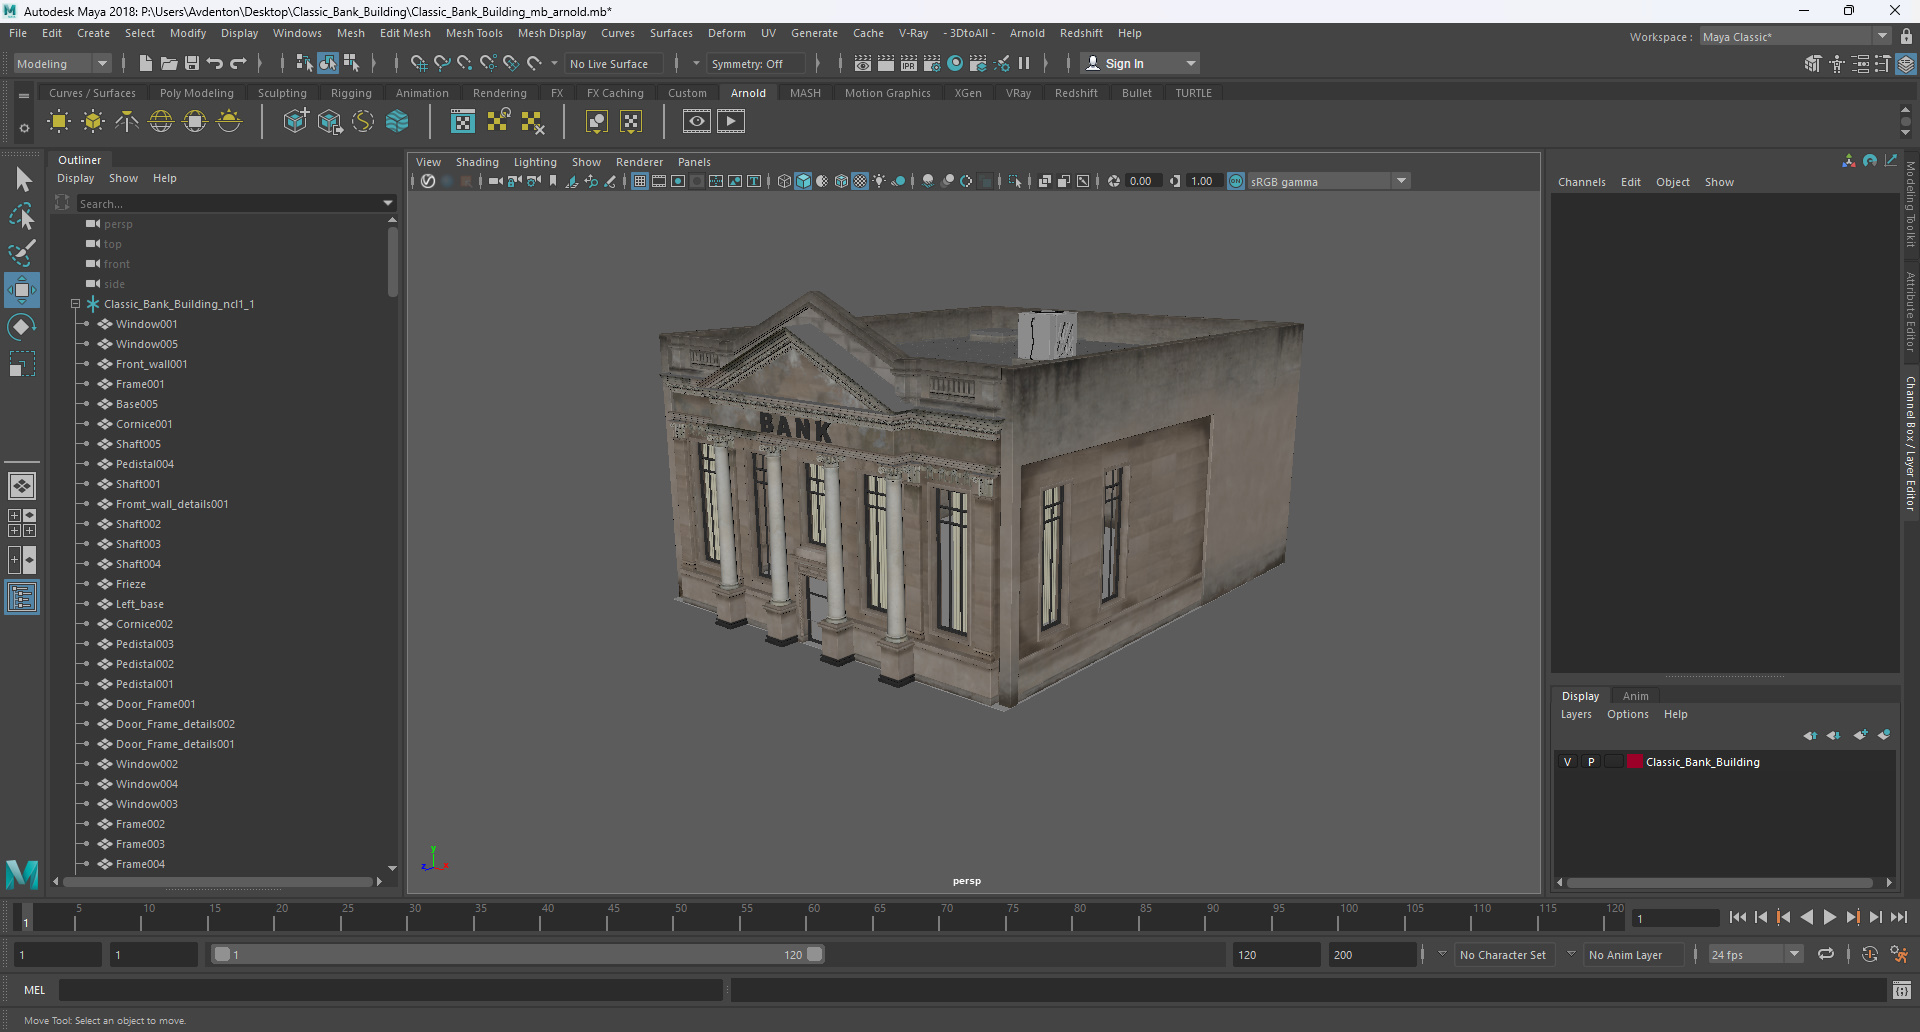
Task: Activate the Lasso select tool
Action: pos(22,216)
